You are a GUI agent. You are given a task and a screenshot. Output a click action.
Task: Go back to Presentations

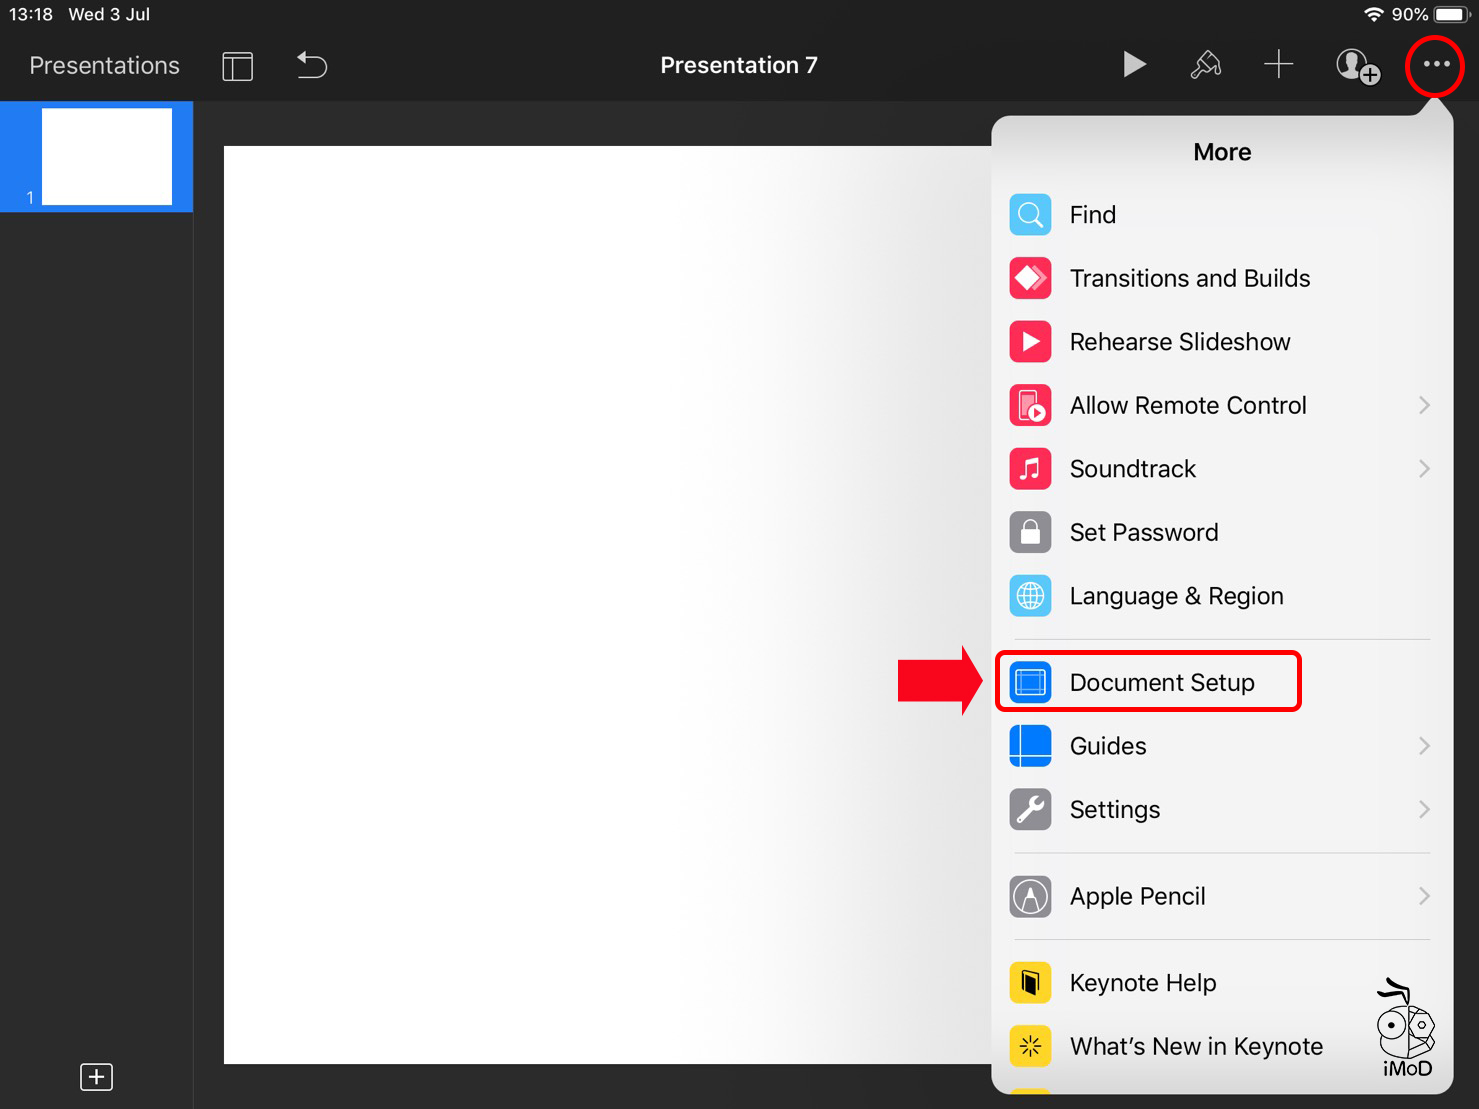pos(104,66)
